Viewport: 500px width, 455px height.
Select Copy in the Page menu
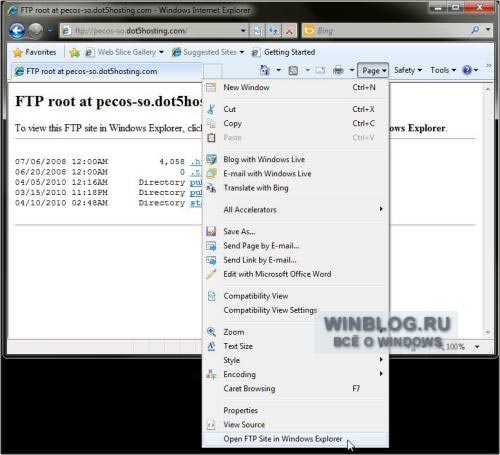[x=295, y=124]
